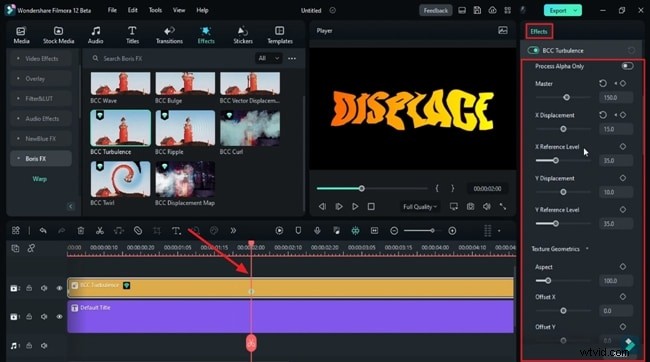Click the X Displacement value field
650x362 pixels.
tap(616, 129)
